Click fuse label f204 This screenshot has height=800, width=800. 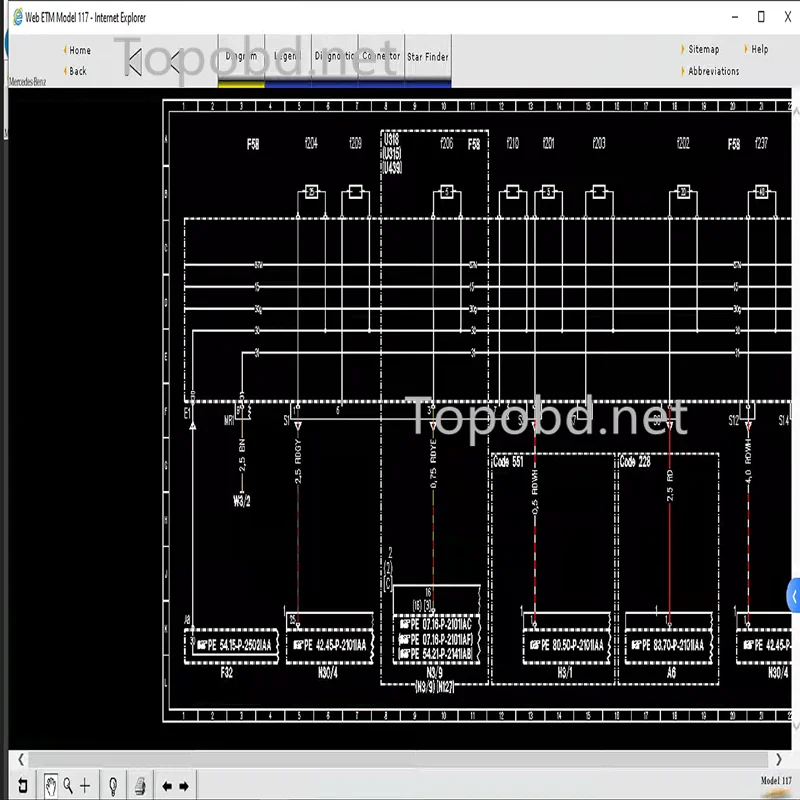click(x=311, y=143)
